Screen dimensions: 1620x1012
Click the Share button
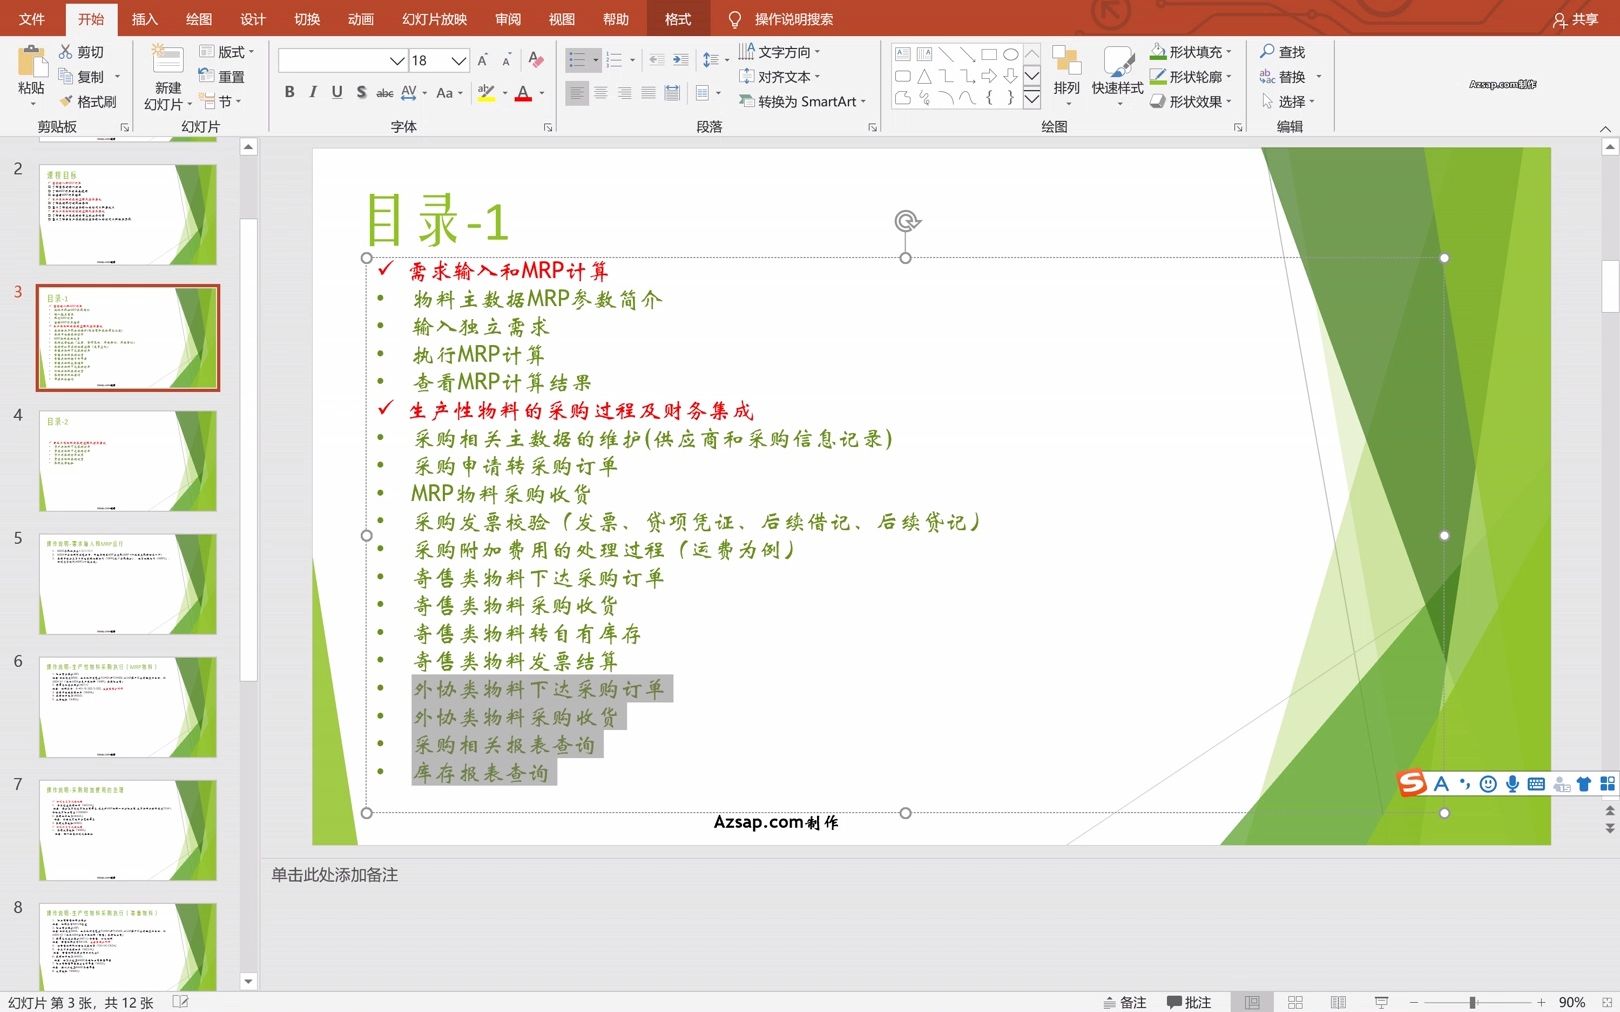point(1576,19)
